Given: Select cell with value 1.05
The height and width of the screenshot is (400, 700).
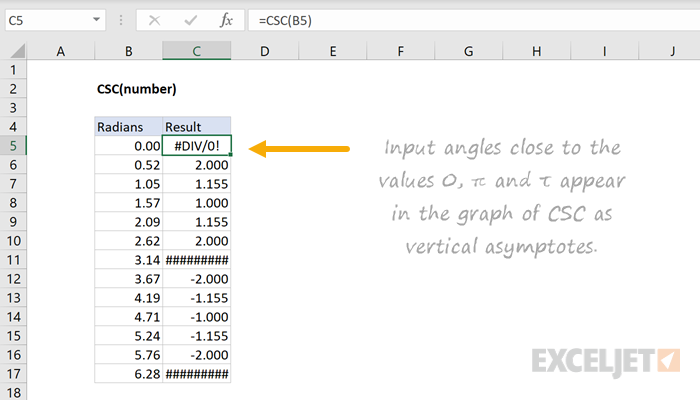Looking at the screenshot, I should pyautogui.click(x=129, y=184).
